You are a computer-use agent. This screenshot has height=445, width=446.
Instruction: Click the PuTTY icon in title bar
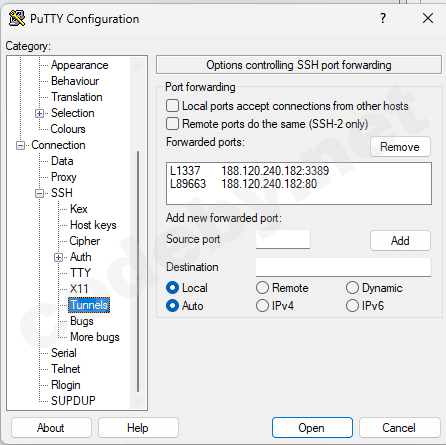click(x=17, y=18)
